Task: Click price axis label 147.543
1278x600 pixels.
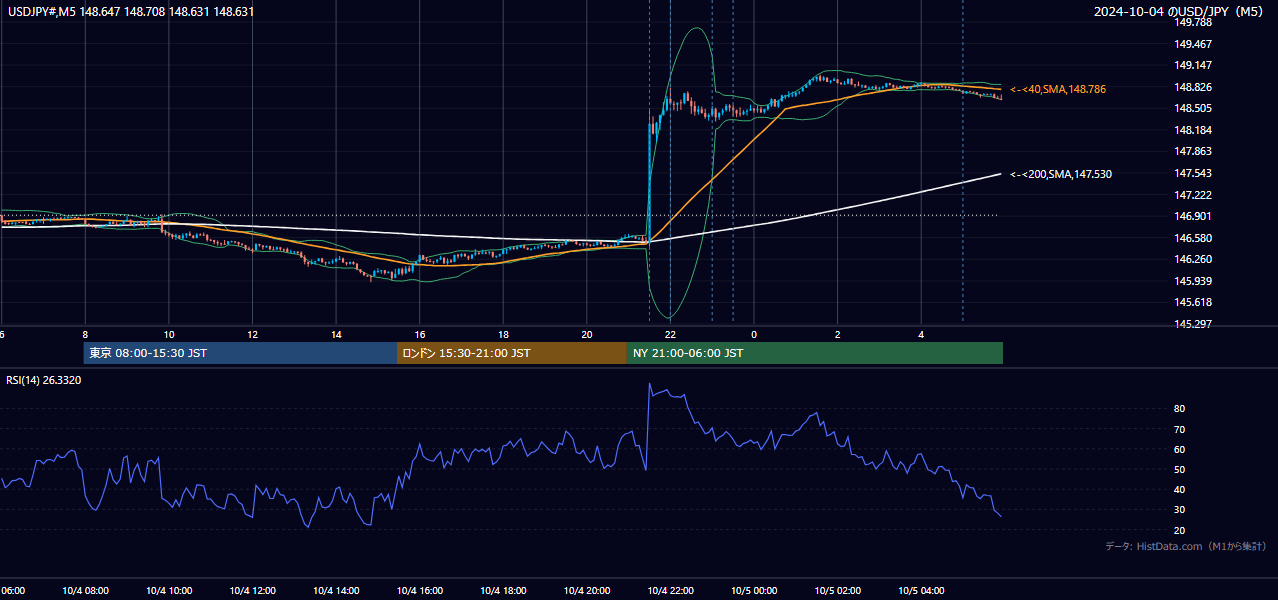Action: 1192,173
